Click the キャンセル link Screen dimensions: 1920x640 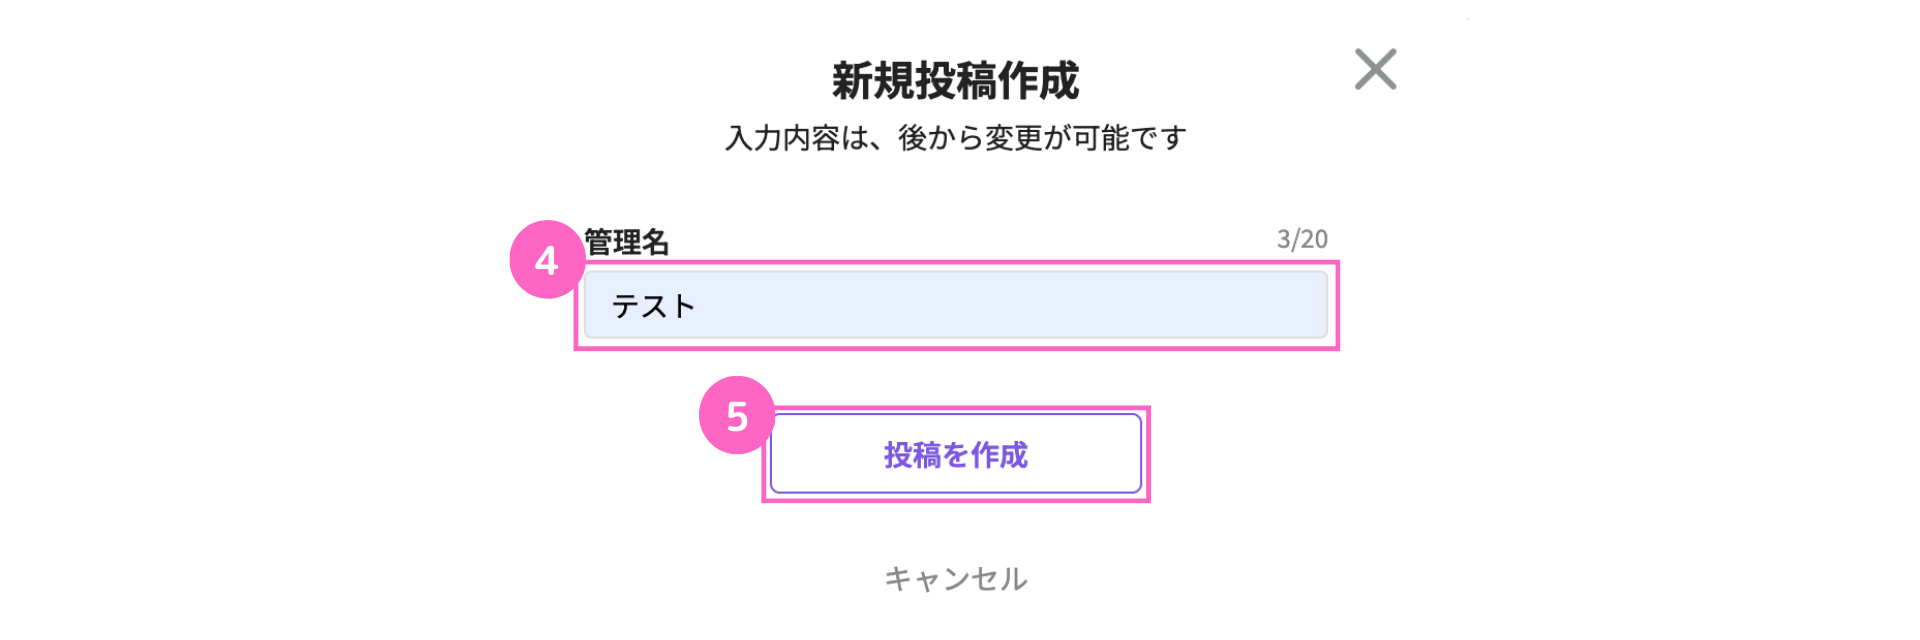pyautogui.click(x=955, y=578)
